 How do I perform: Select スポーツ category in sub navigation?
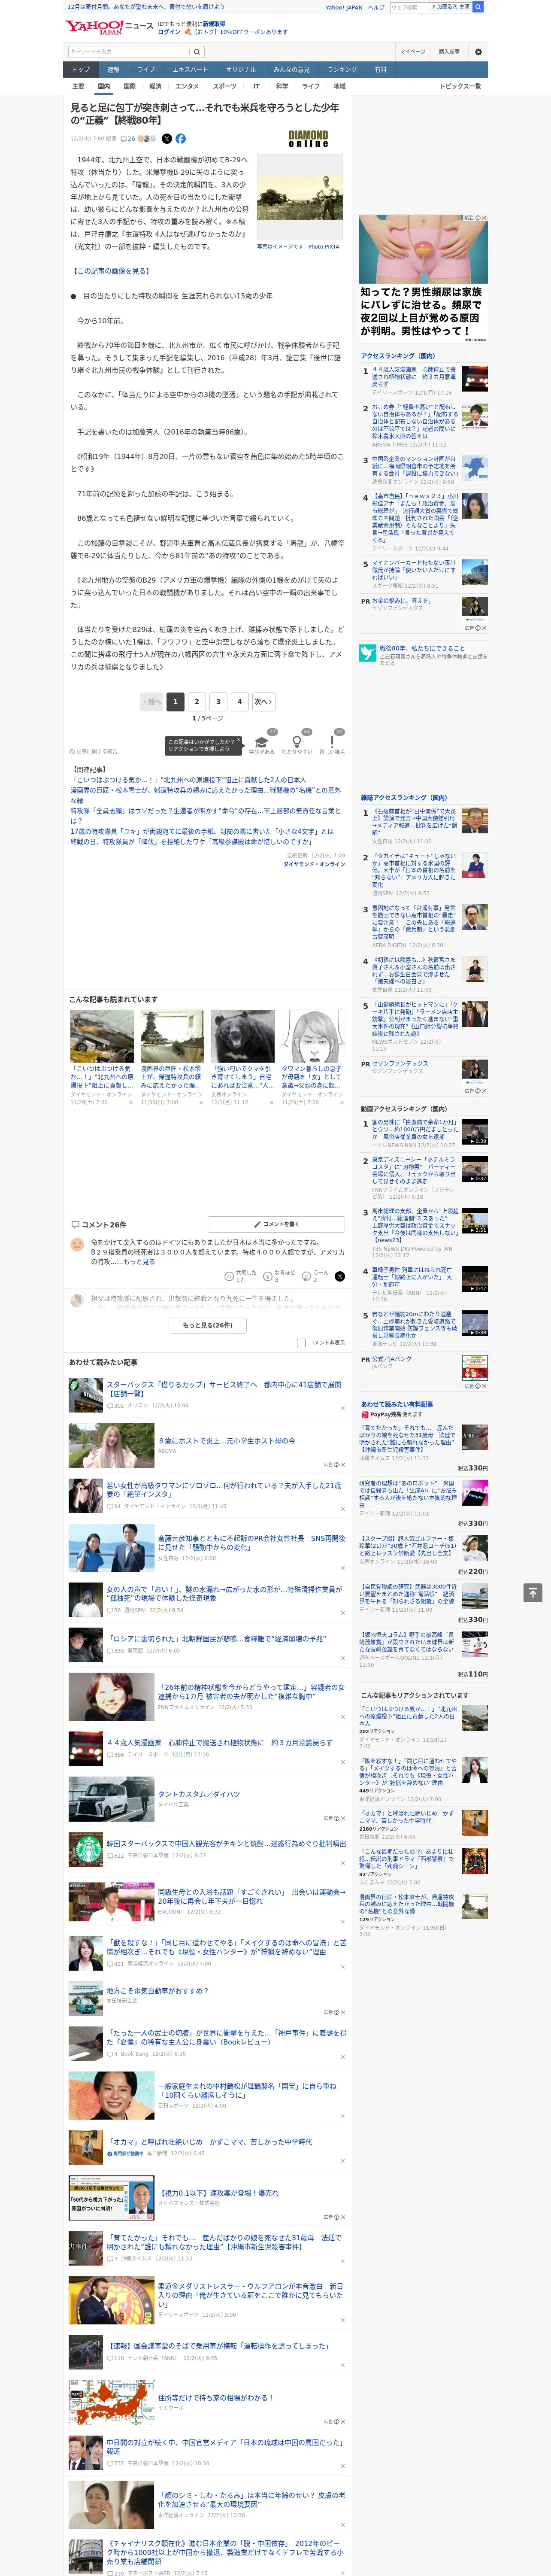click(225, 86)
